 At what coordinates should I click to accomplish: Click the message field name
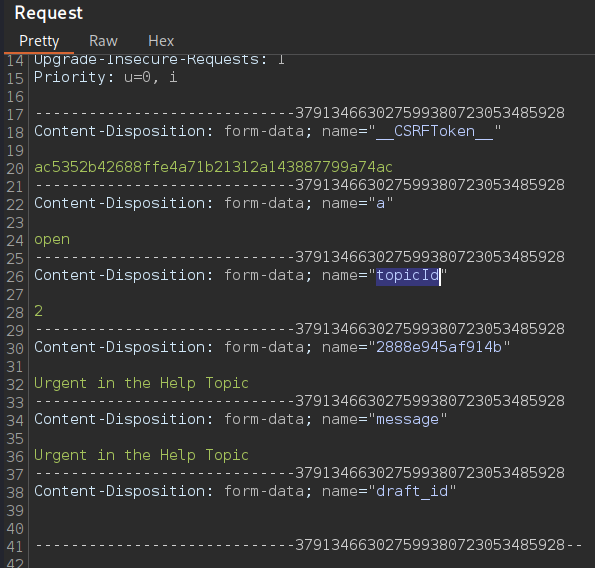click(407, 419)
